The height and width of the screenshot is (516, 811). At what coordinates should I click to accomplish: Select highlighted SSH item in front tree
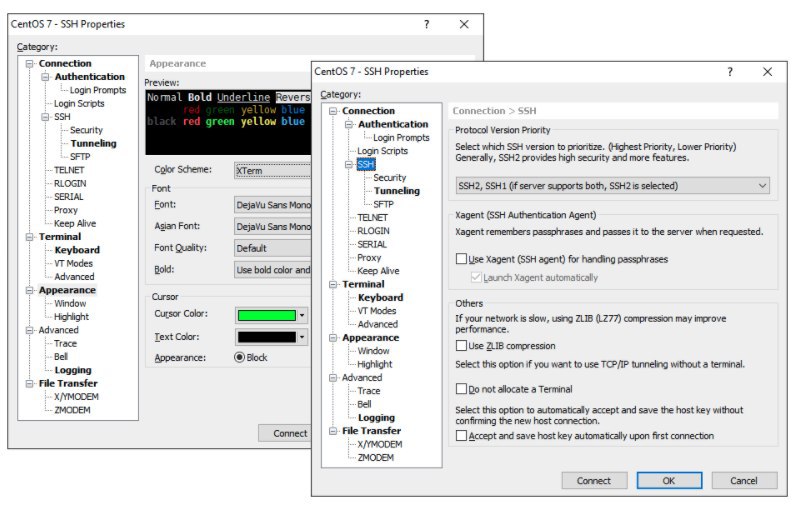tap(366, 164)
